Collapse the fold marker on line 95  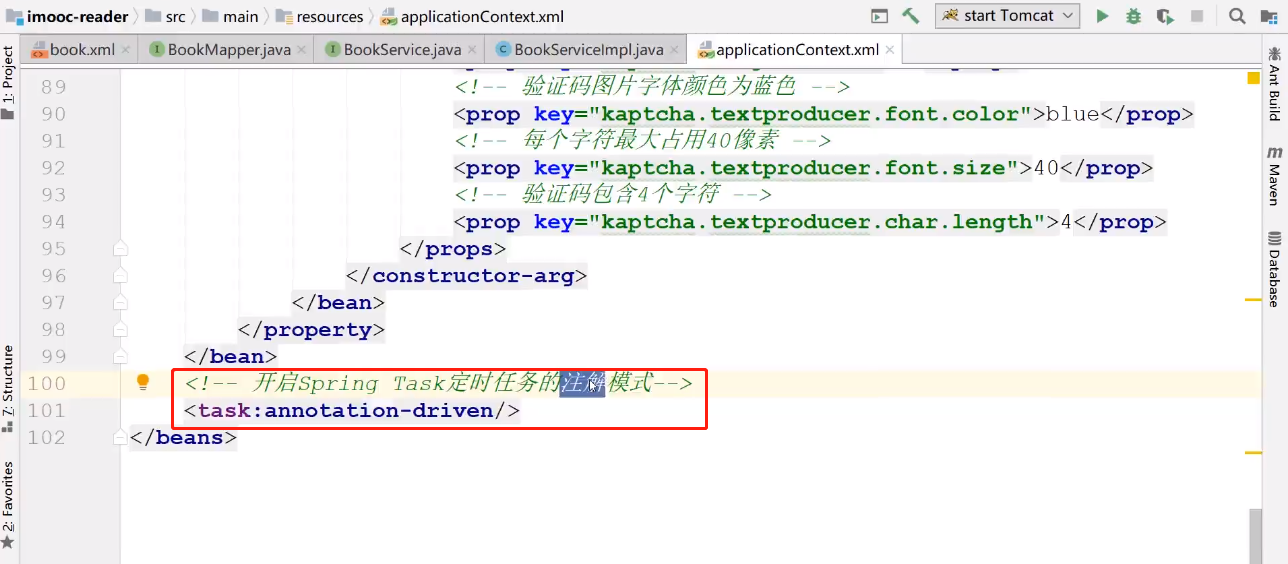(x=121, y=248)
